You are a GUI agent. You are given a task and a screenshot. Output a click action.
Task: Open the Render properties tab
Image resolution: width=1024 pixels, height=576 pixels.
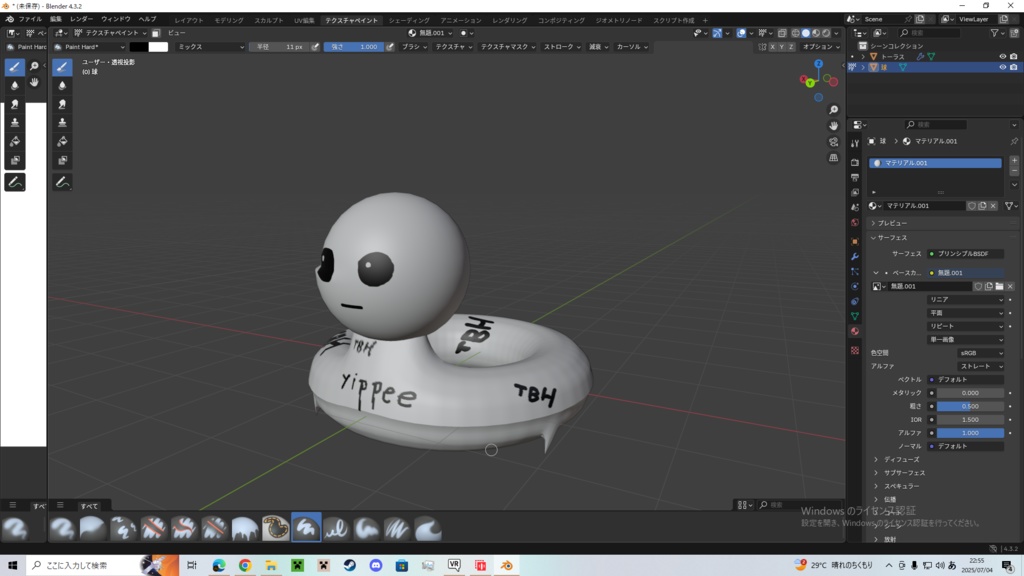(855, 161)
